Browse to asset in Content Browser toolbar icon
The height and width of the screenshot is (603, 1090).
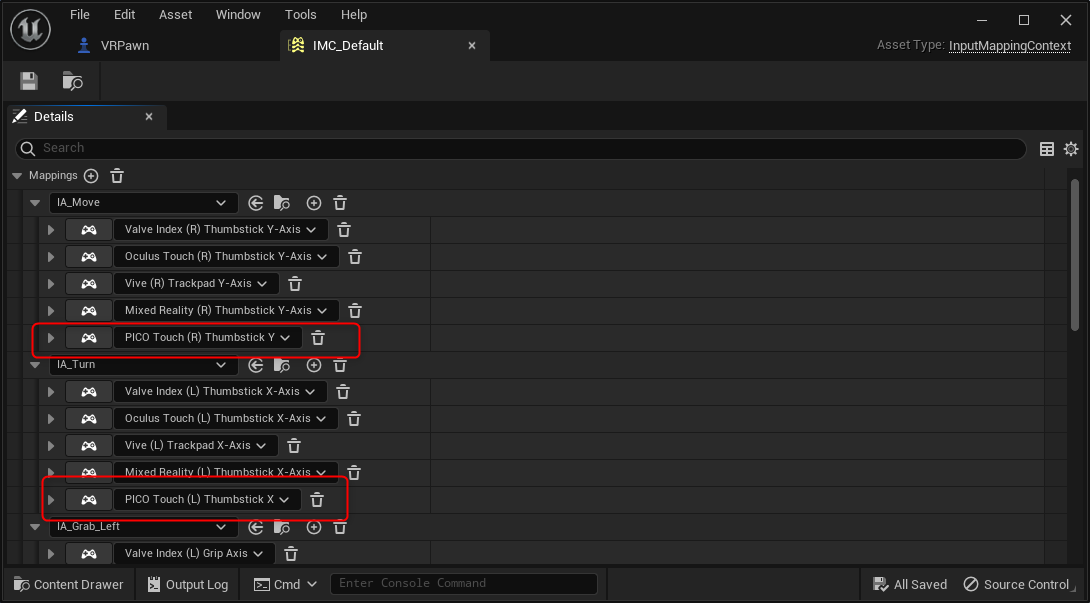72,81
